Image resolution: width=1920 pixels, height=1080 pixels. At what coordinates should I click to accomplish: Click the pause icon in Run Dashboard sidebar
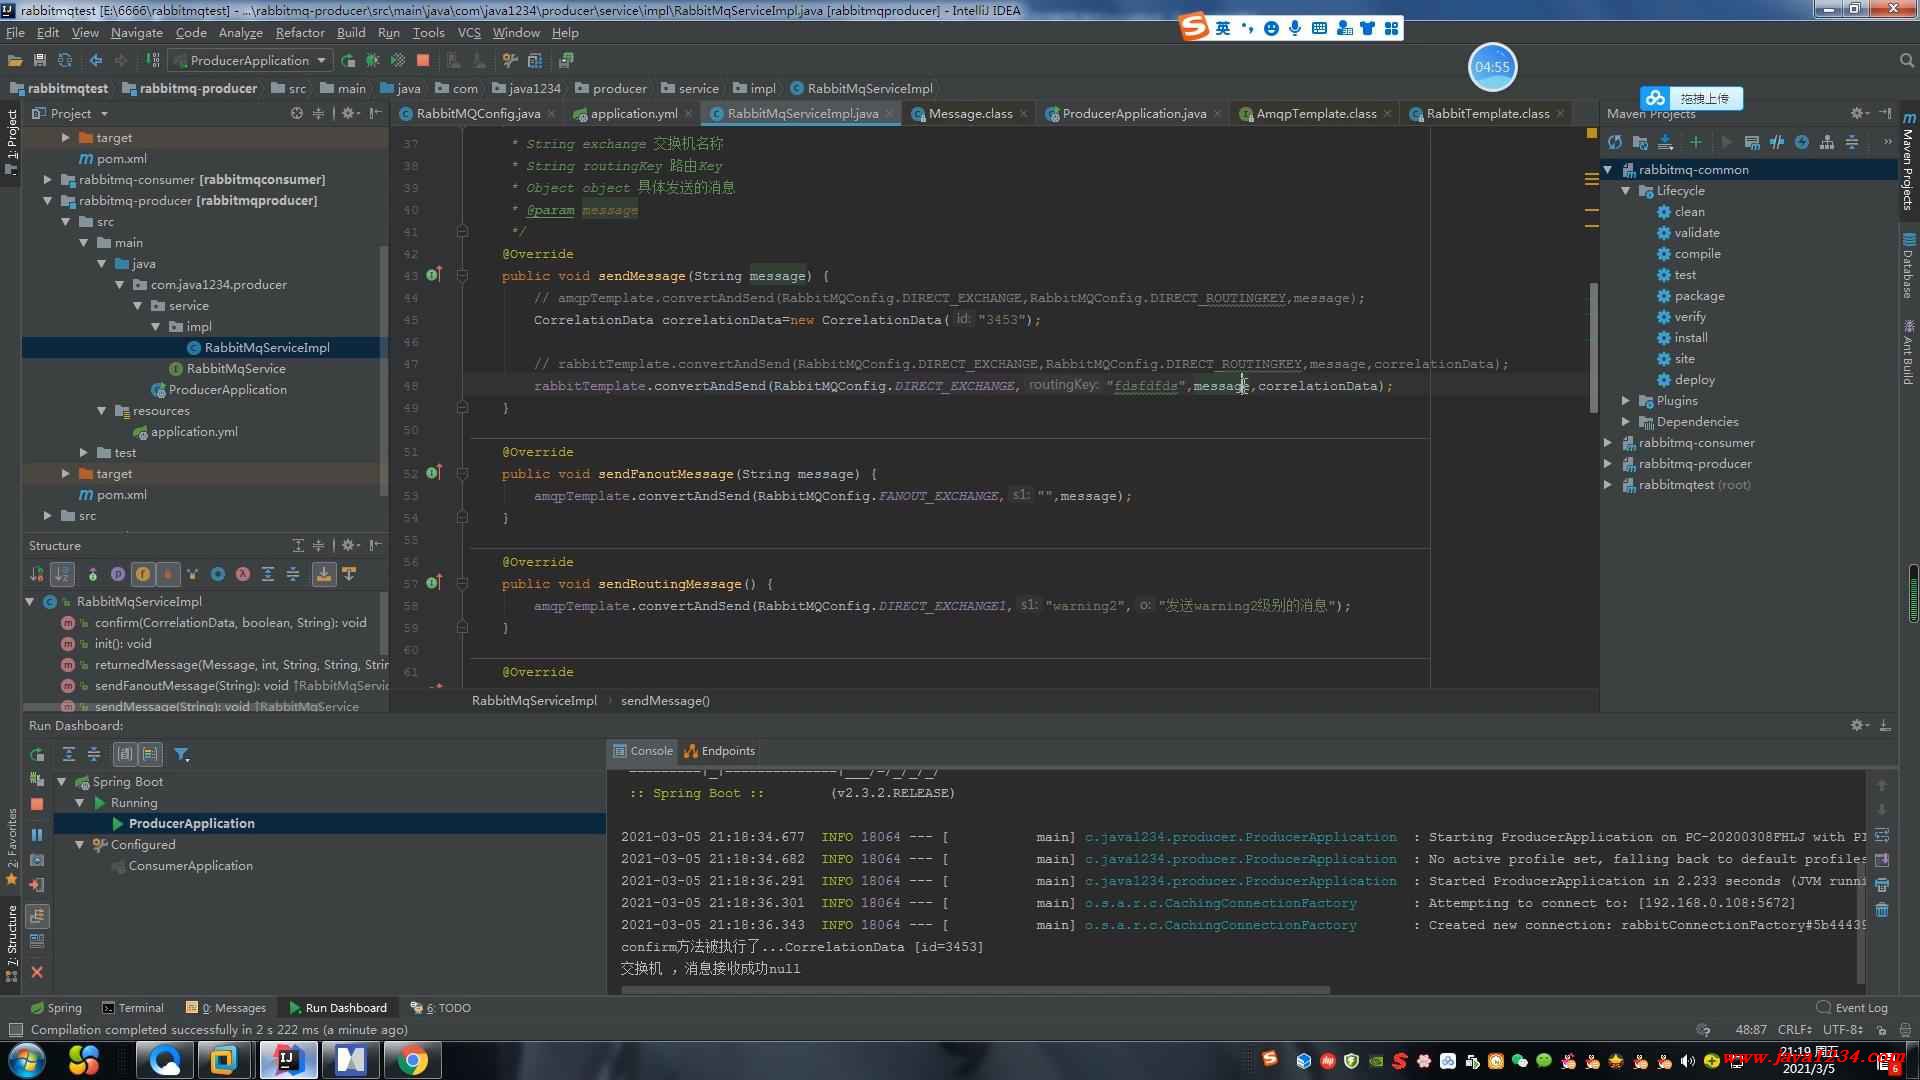pyautogui.click(x=37, y=834)
